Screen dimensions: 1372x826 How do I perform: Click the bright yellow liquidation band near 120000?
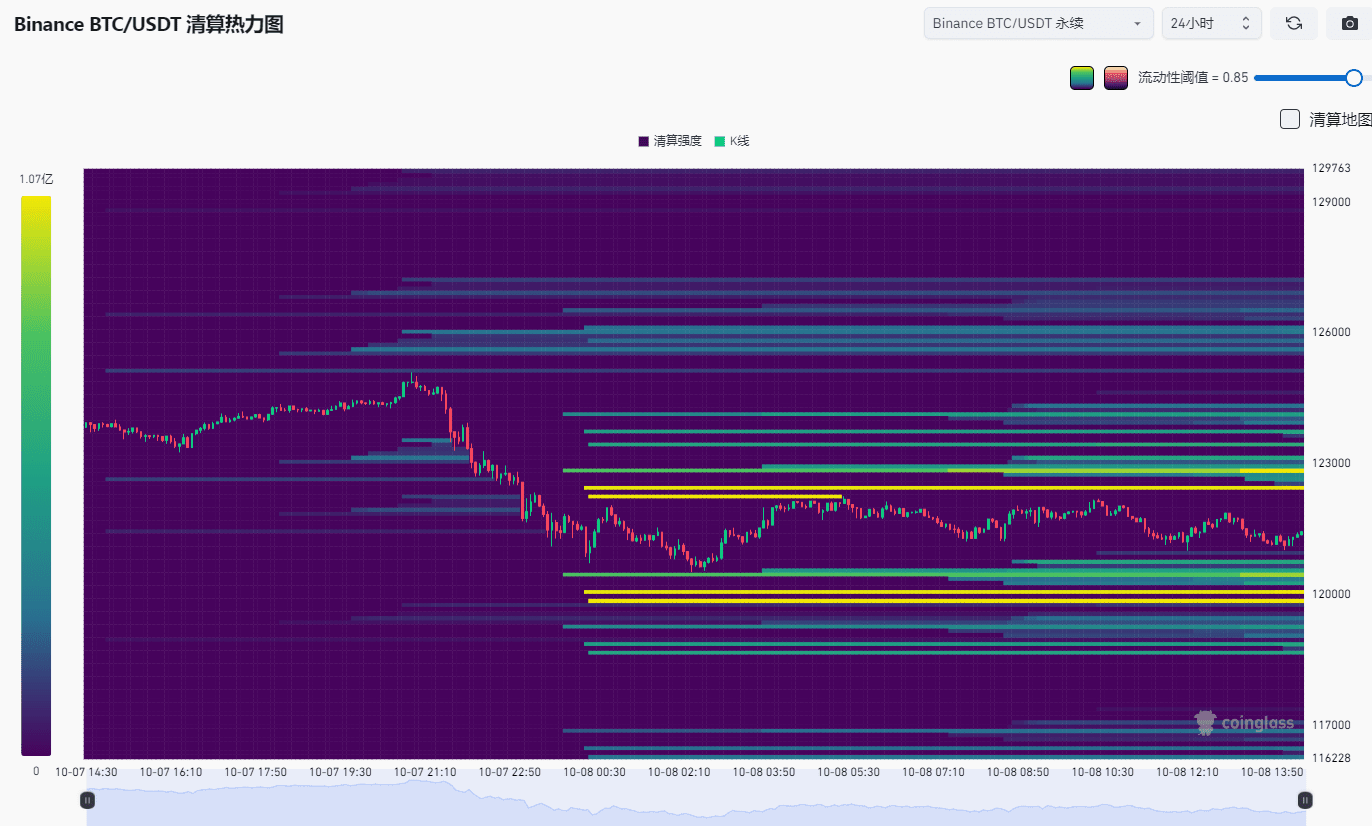click(900, 592)
